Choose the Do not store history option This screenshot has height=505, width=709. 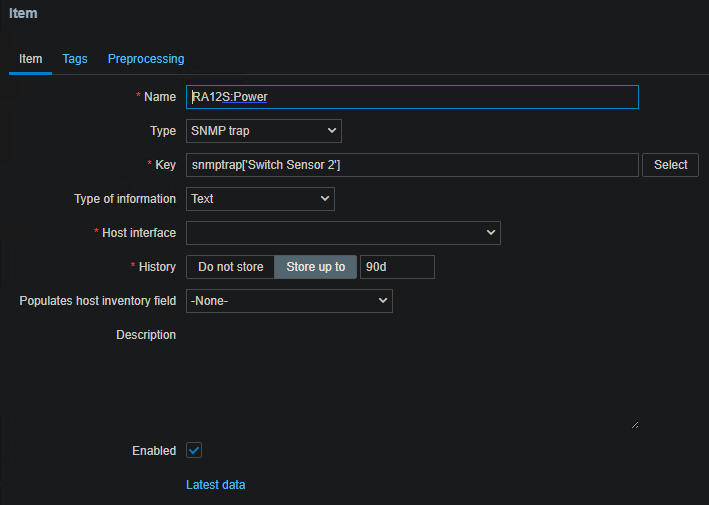pos(231,267)
